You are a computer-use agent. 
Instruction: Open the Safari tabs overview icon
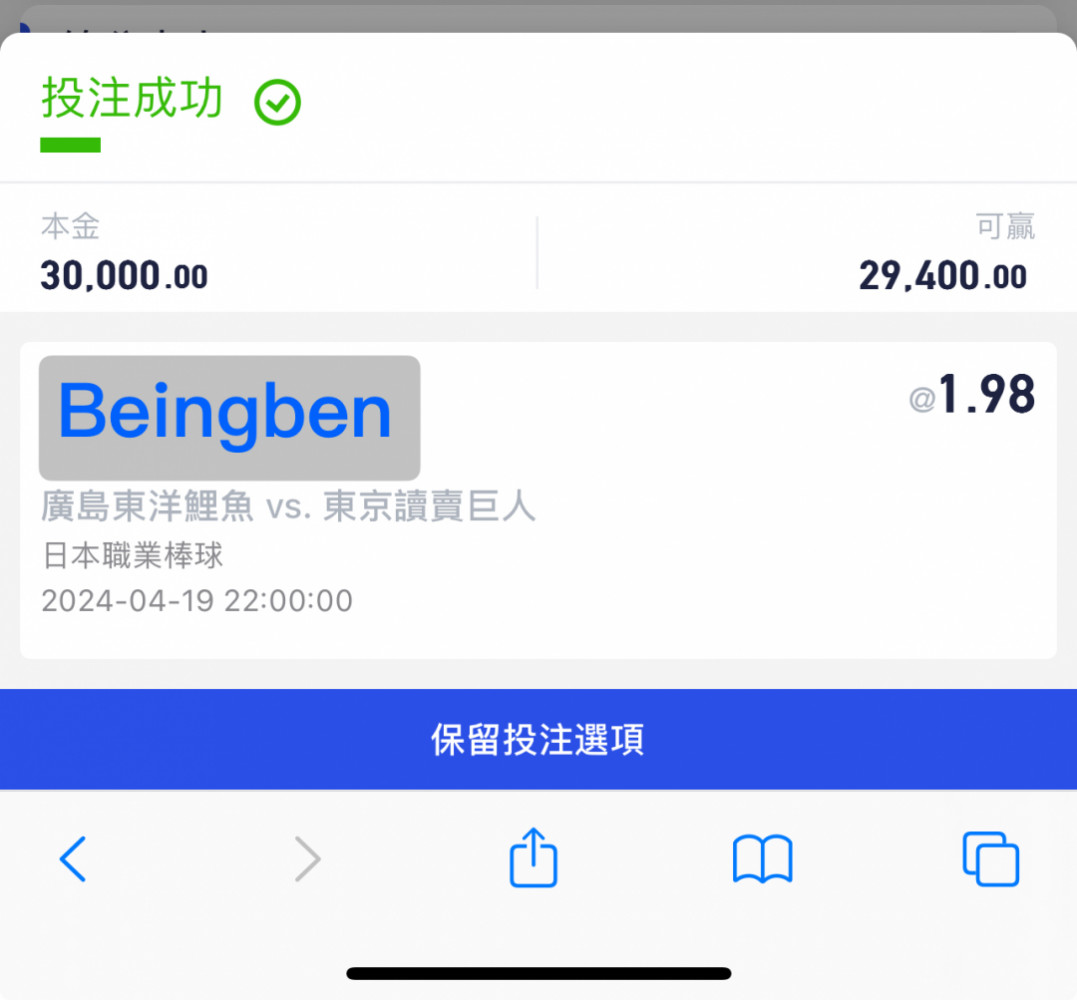point(990,859)
